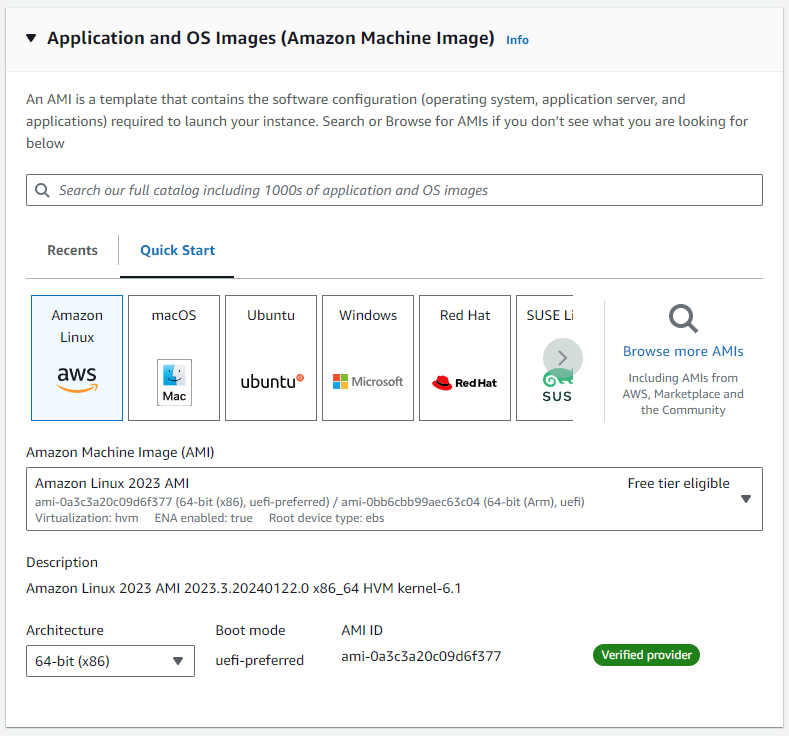This screenshot has height=736, width=789.
Task: Open the Architecture 64-bit (x86) dropdown
Action: (110, 661)
